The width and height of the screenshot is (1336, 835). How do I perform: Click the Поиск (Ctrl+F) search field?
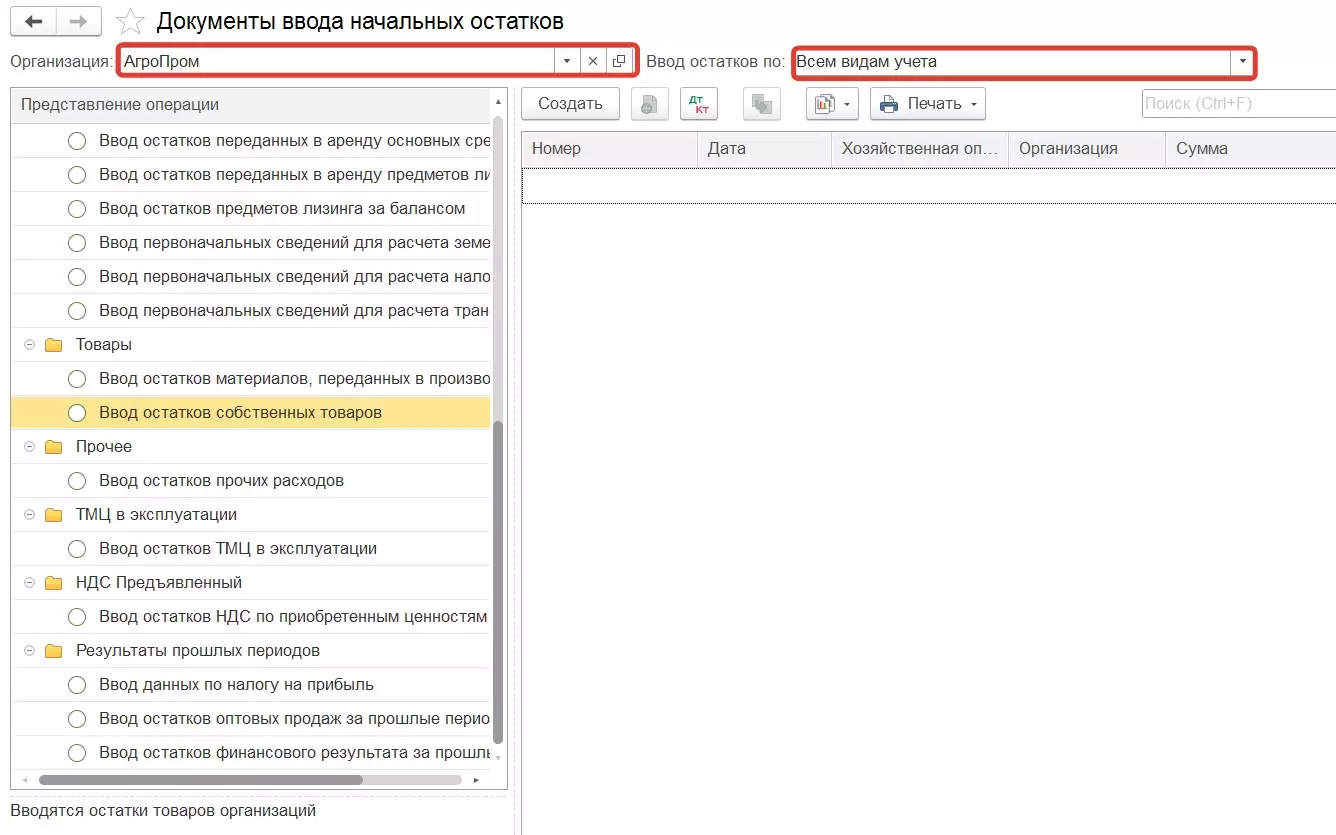point(1239,104)
